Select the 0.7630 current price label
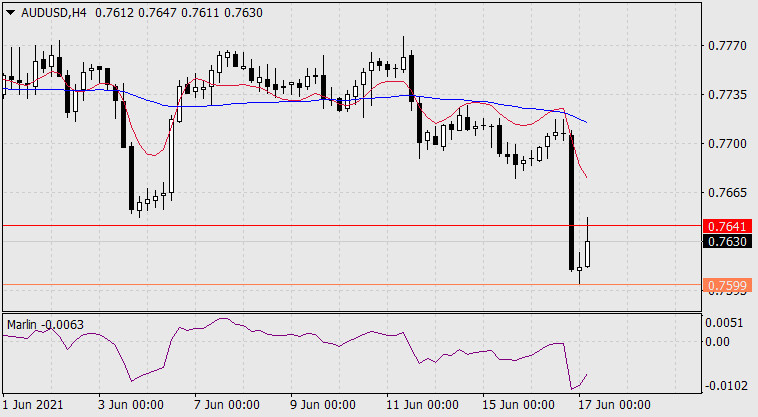Image resolution: width=758 pixels, height=417 pixels. 727,241
